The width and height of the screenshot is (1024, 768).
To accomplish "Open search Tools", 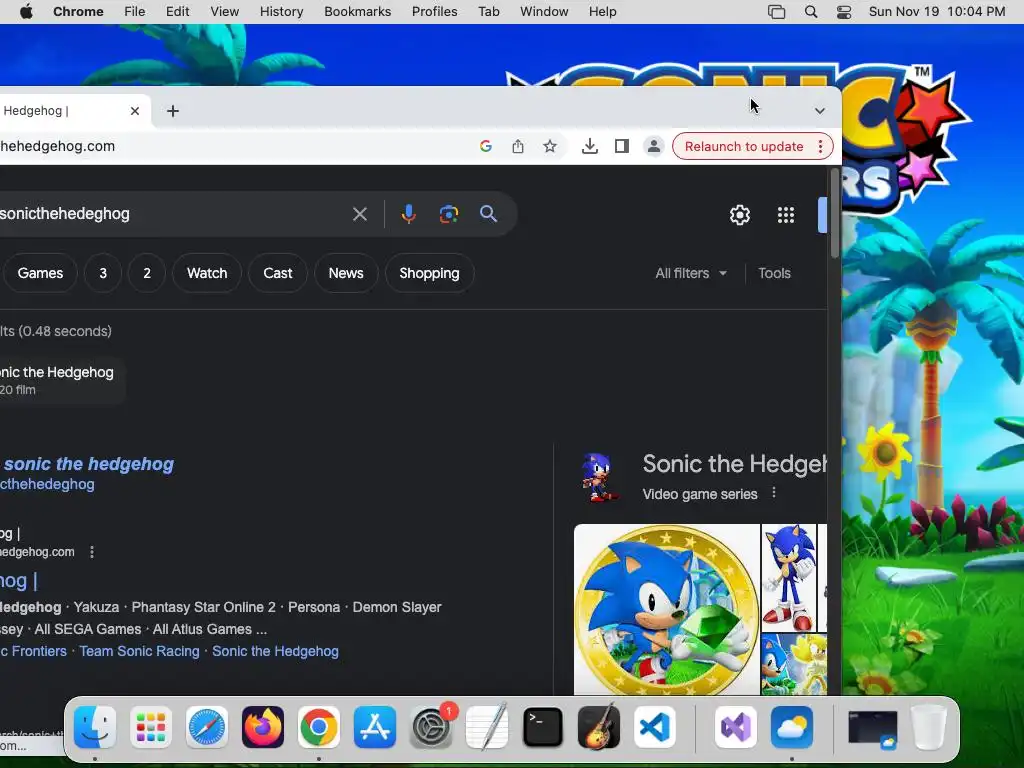I will [774, 273].
